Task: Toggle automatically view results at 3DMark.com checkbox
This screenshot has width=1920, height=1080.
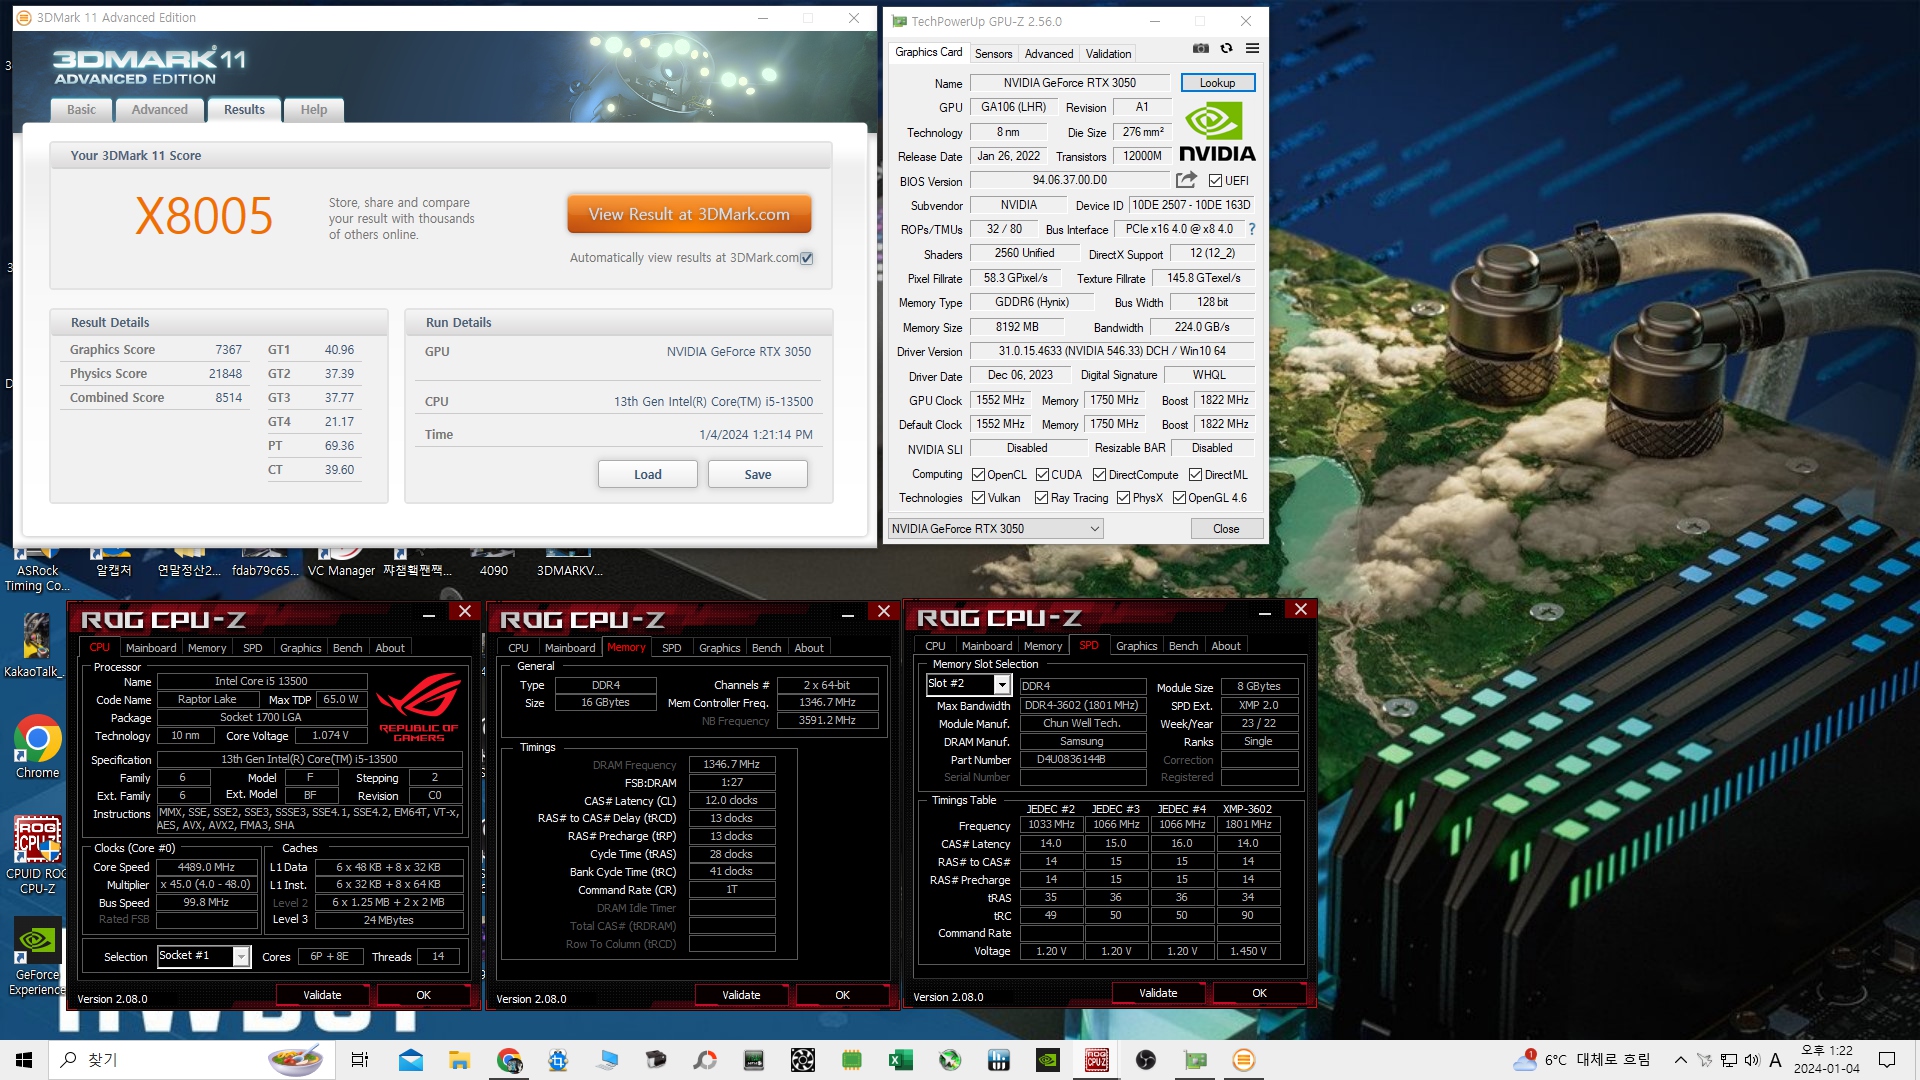Action: point(807,258)
